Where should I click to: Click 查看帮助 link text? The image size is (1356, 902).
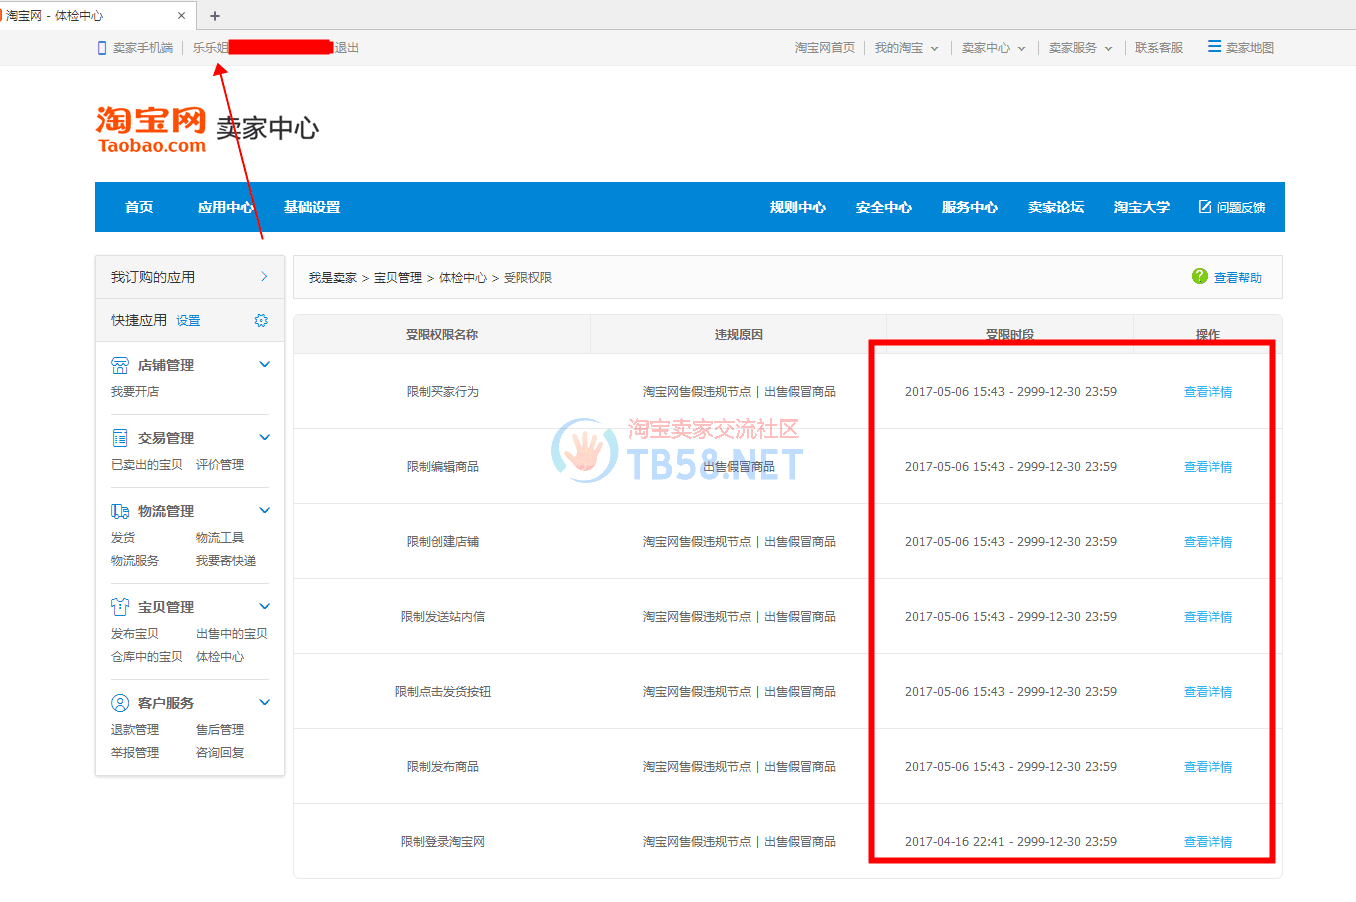tap(1238, 278)
